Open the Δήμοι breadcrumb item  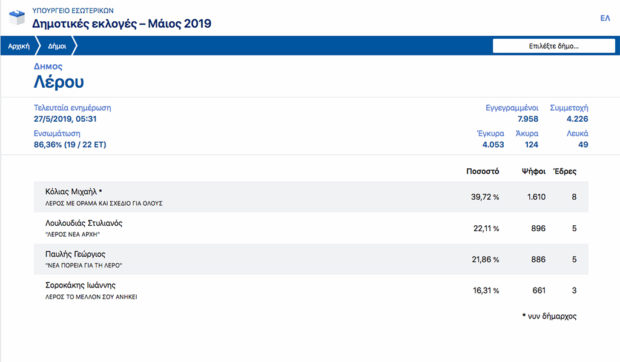57,46
